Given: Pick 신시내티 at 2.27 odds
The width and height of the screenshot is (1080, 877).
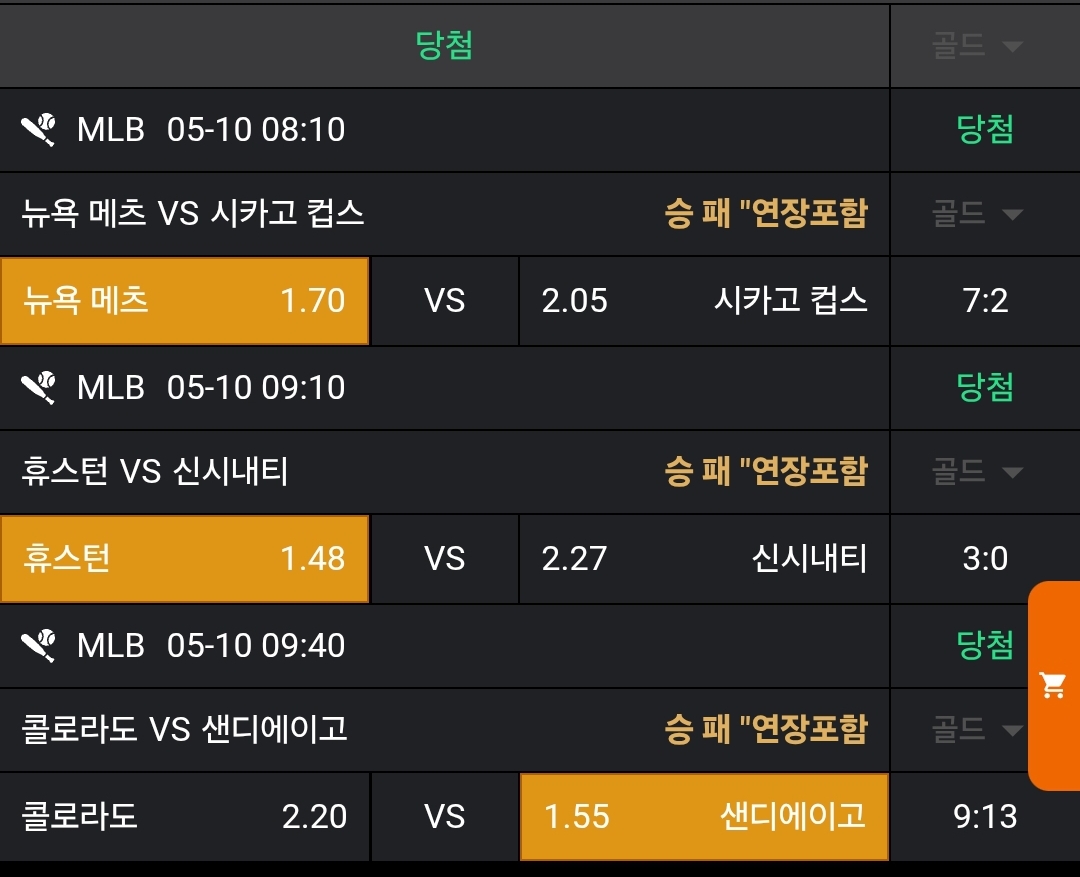Looking at the screenshot, I should (x=704, y=559).
